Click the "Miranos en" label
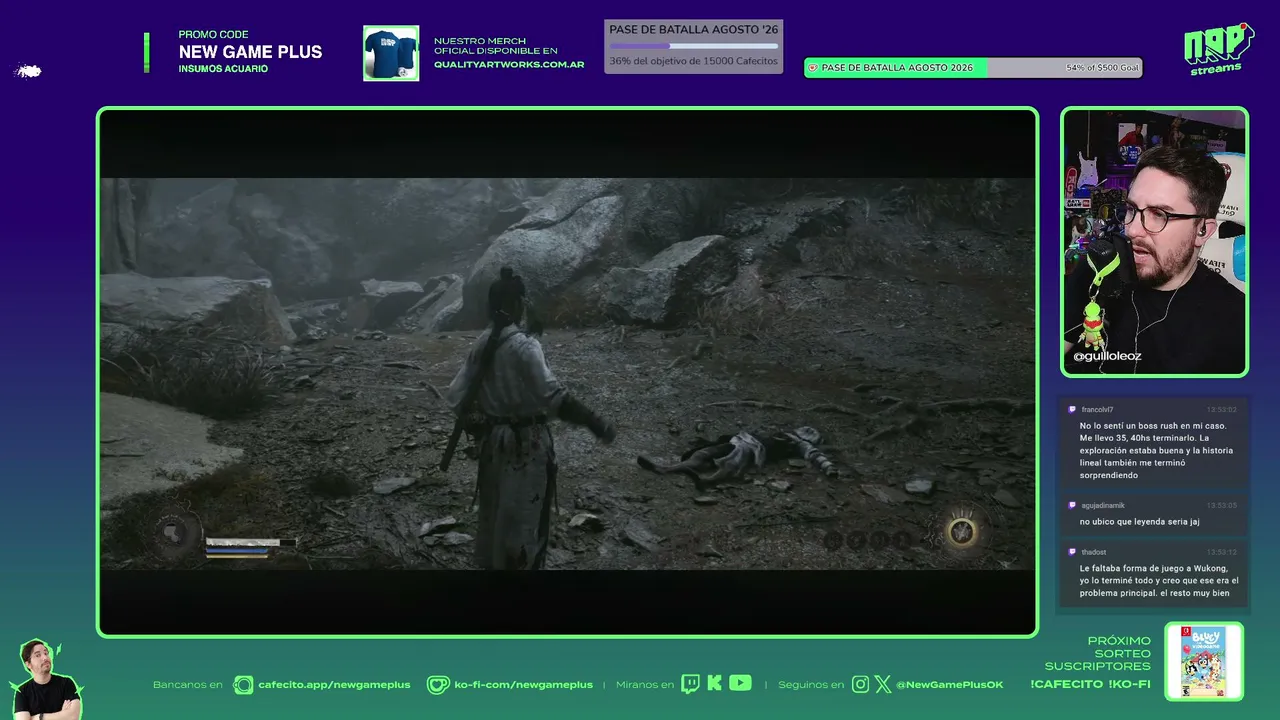This screenshot has height=720, width=1280. [x=643, y=685]
